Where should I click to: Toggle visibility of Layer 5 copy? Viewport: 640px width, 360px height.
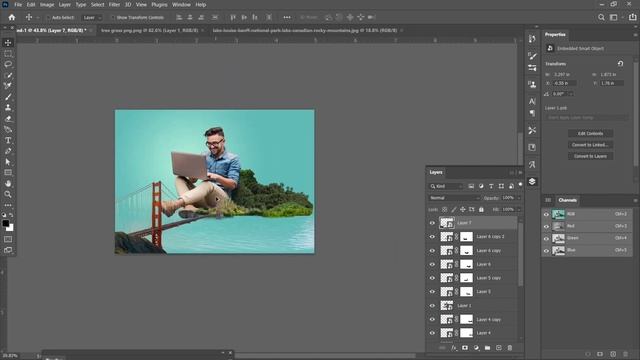pos(432,278)
